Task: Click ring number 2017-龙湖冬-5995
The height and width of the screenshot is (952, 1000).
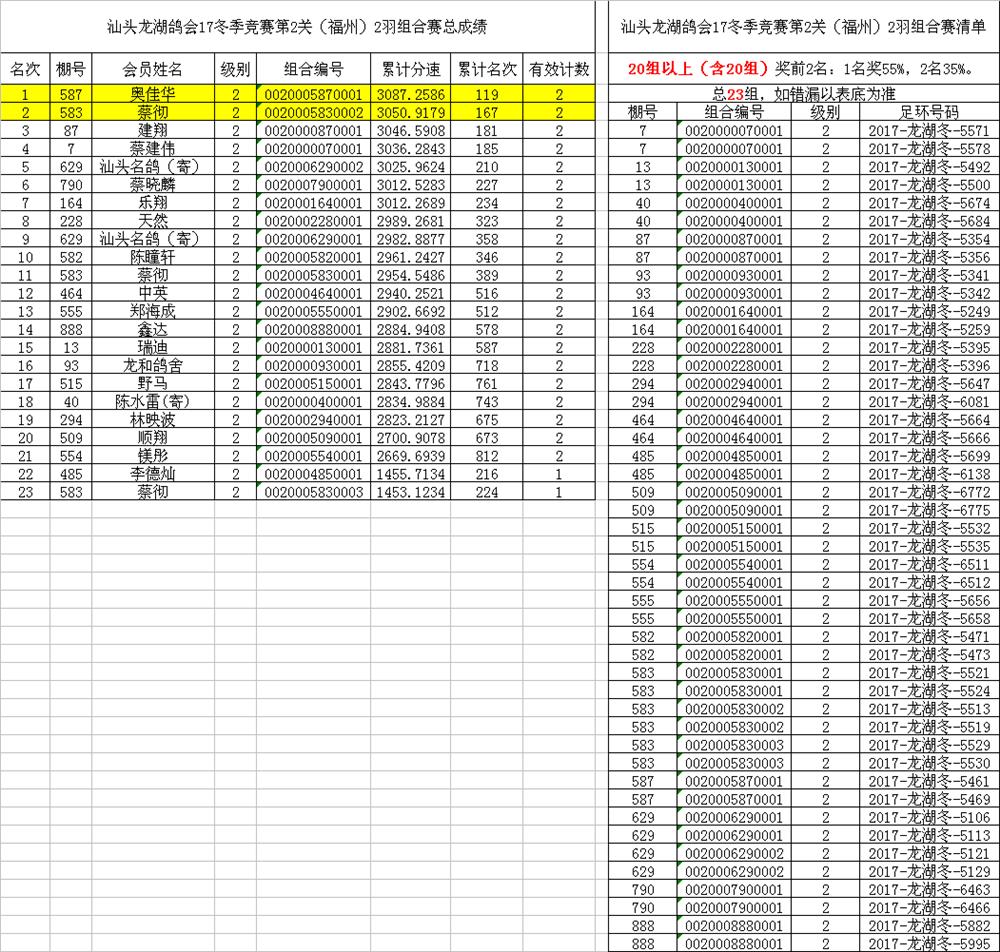Action: tap(929, 943)
